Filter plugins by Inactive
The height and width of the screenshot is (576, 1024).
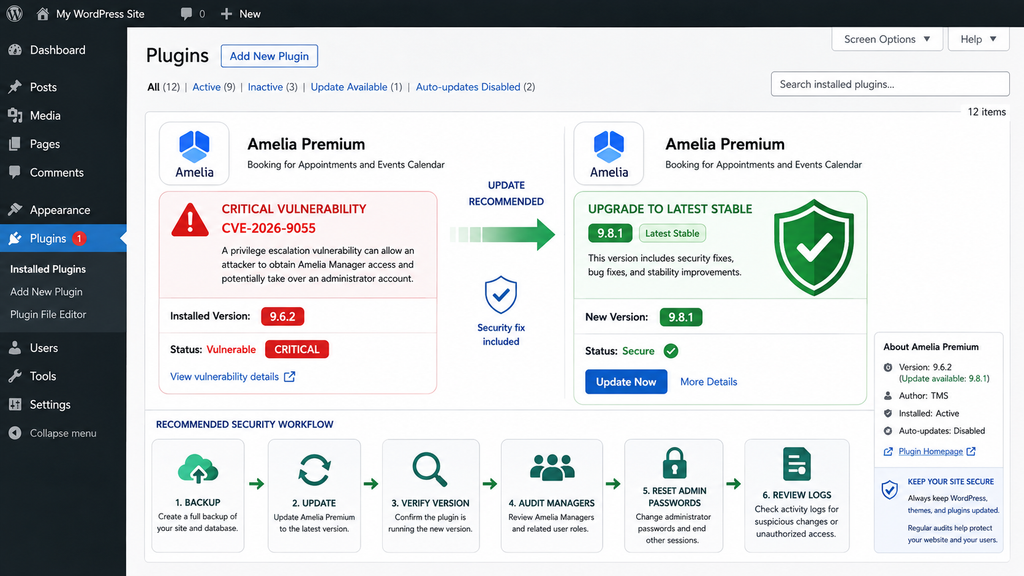[x=272, y=87]
